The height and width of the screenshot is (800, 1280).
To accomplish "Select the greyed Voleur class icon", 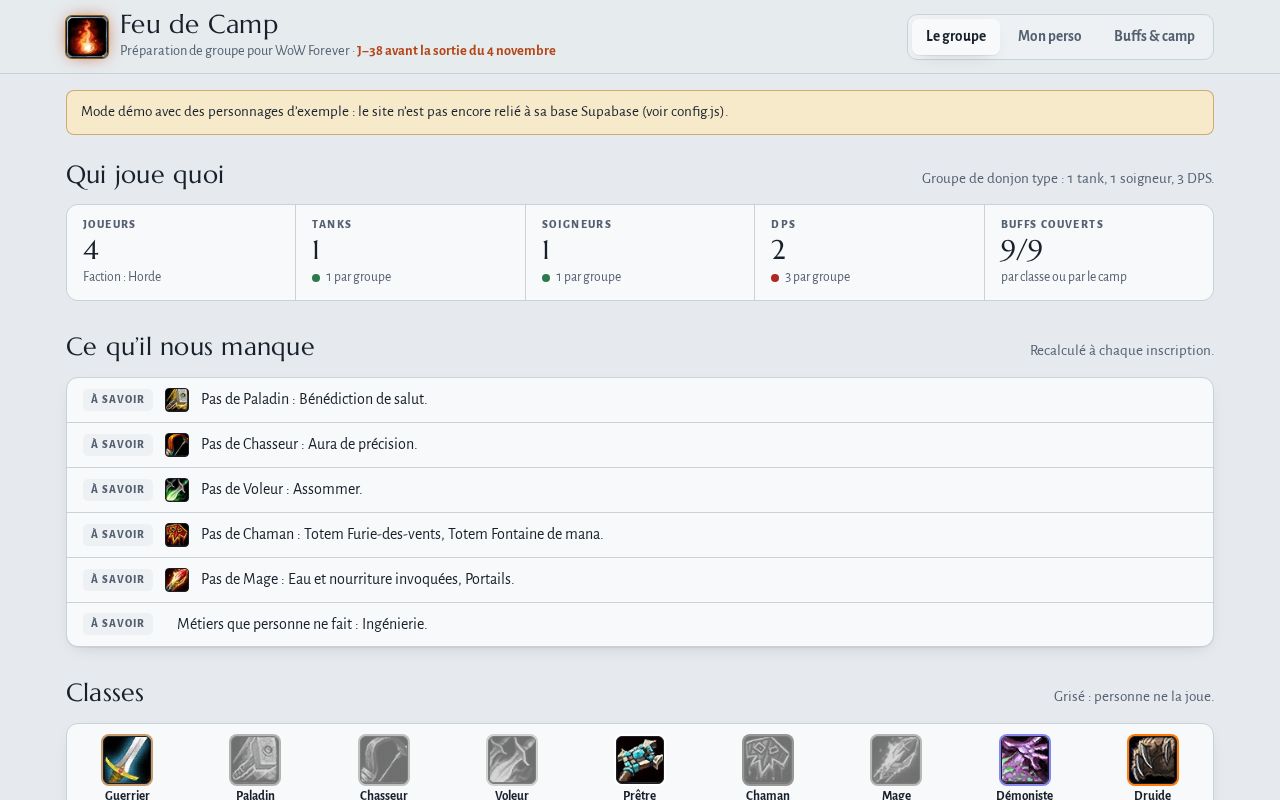I will tap(512, 760).
